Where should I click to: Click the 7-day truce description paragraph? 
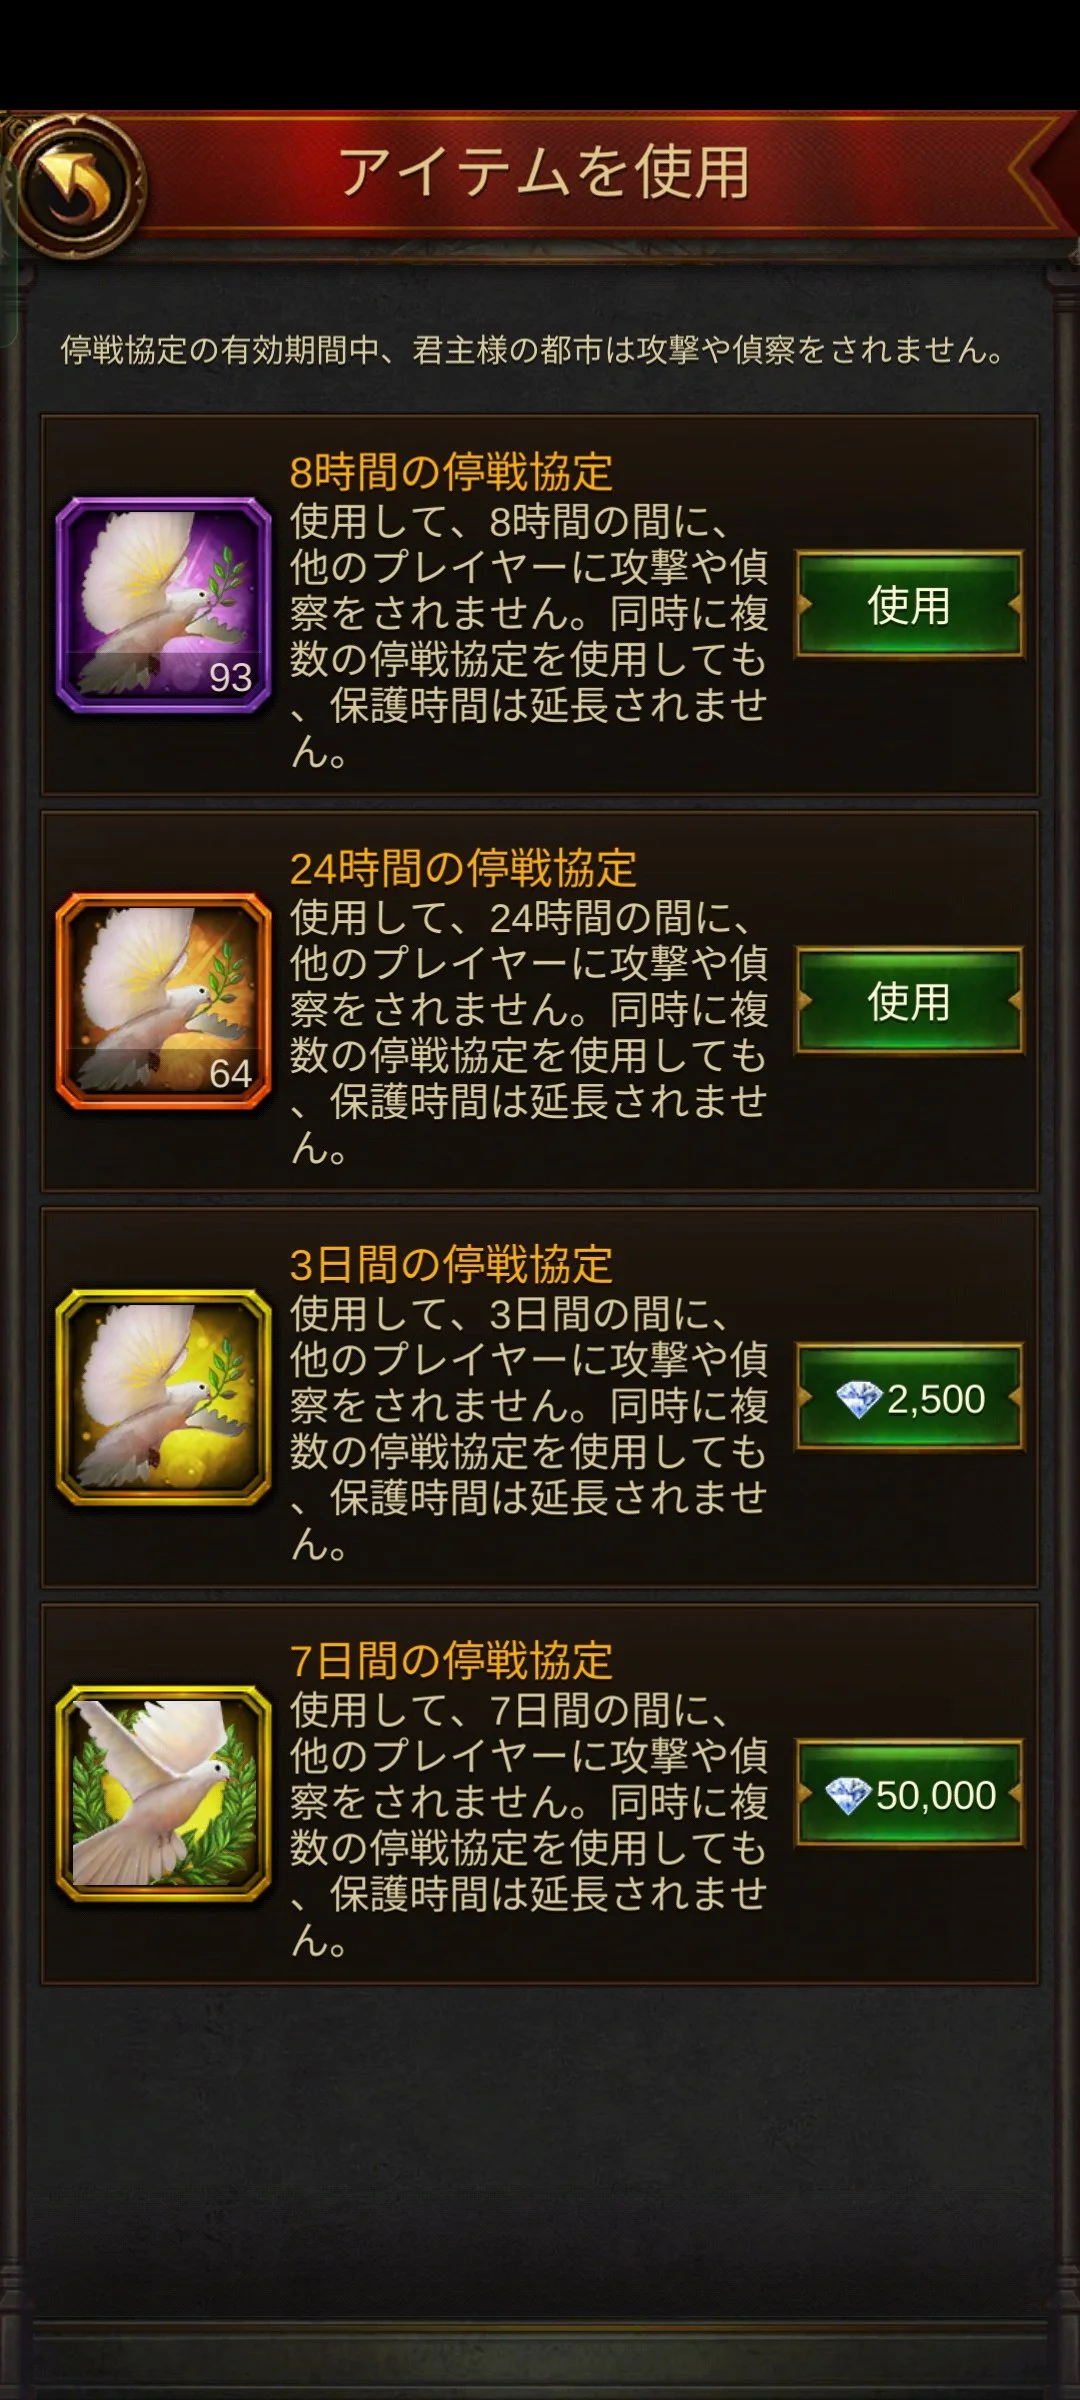[529, 1825]
